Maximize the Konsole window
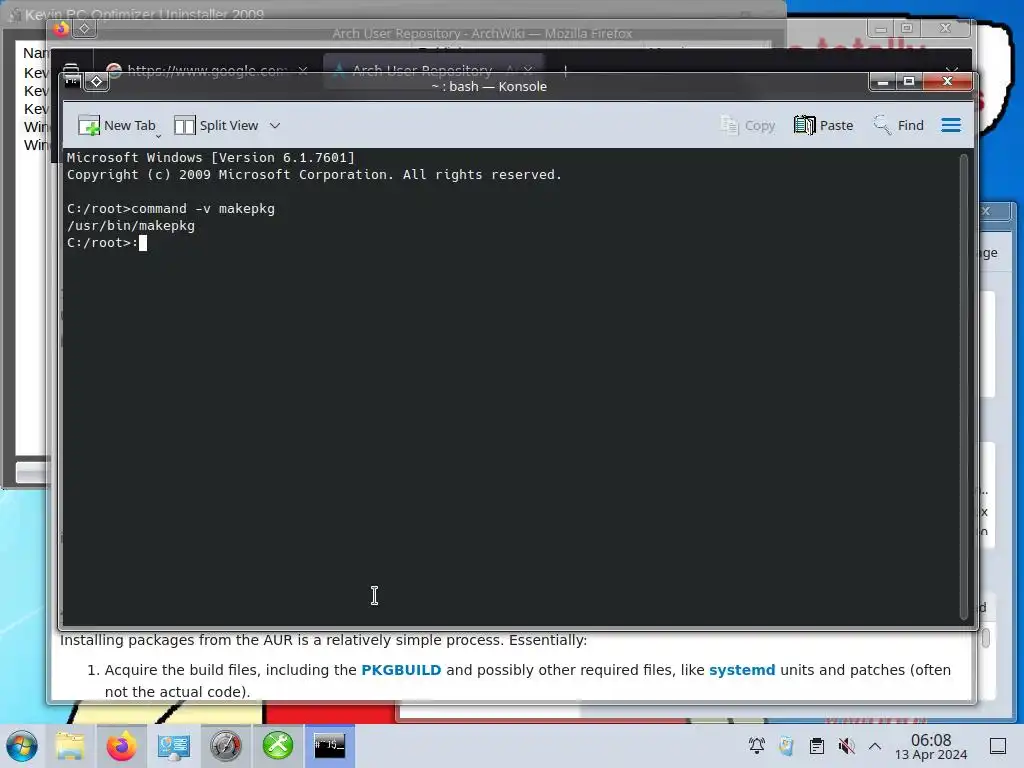The image size is (1024, 768). (908, 81)
